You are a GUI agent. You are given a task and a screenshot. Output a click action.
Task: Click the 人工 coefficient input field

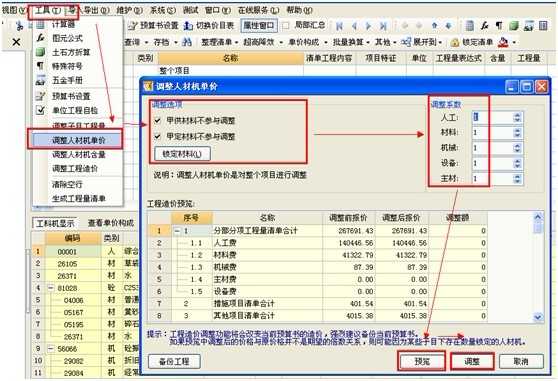click(x=493, y=117)
